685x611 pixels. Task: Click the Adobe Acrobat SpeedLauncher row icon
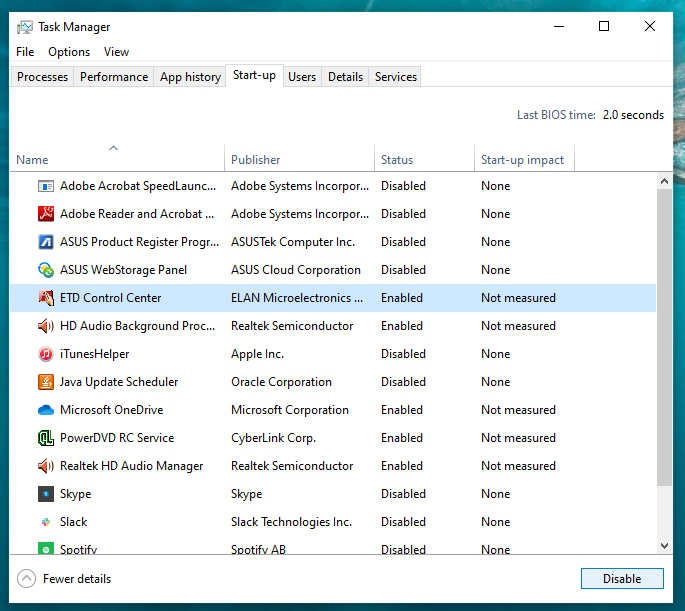[x=46, y=186]
